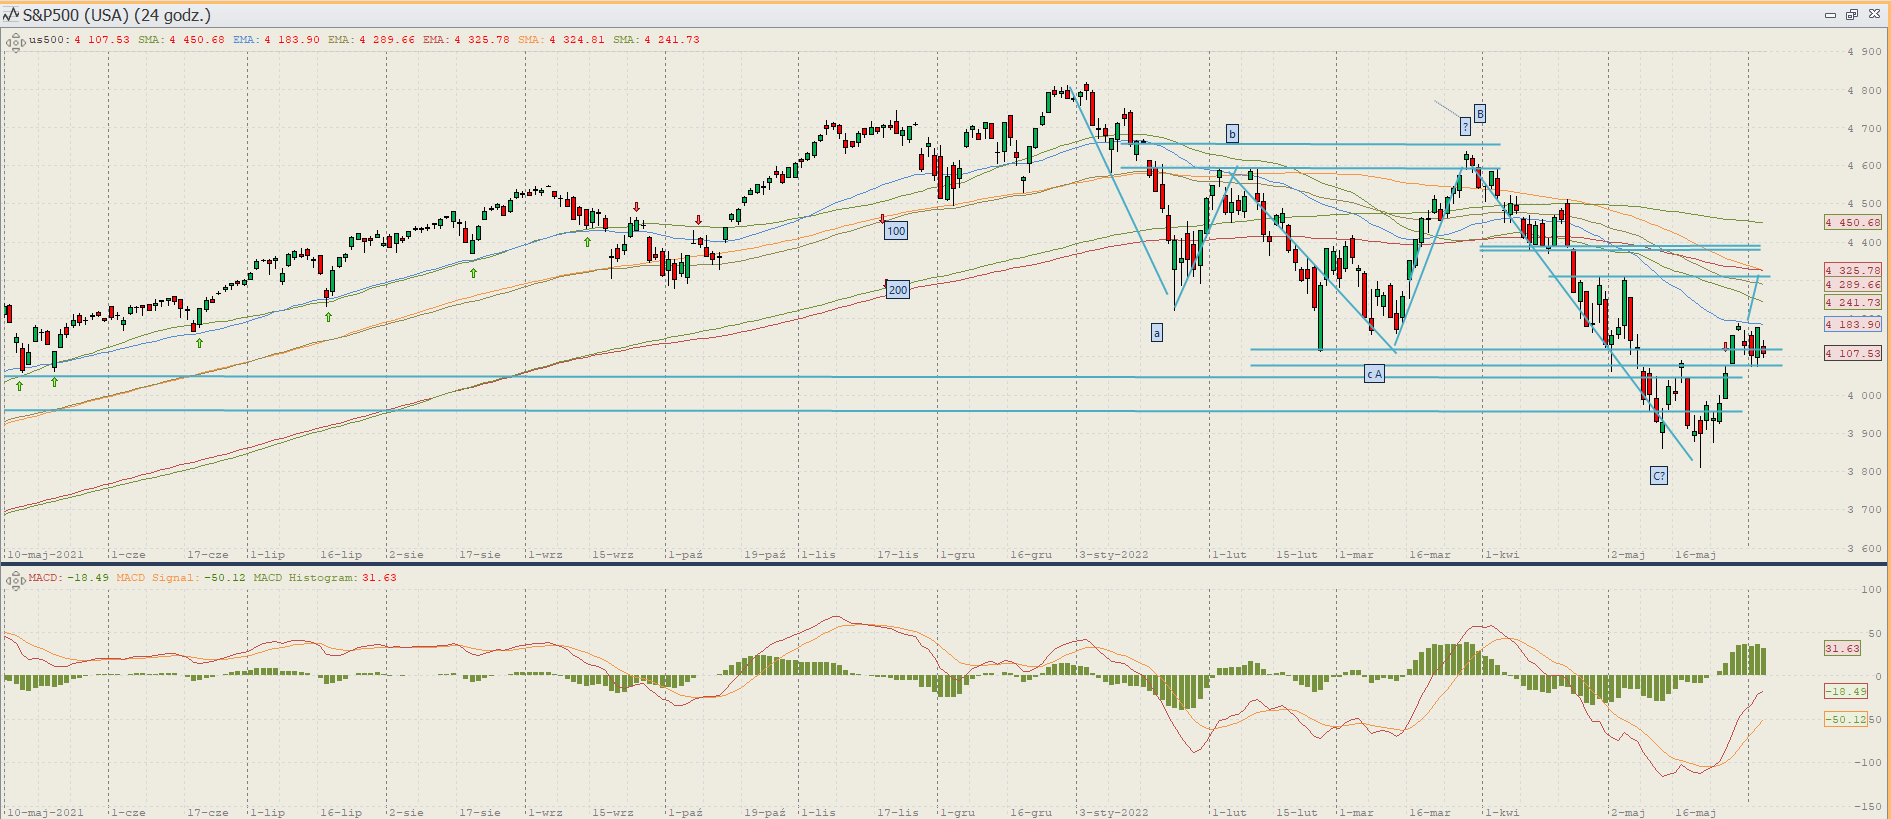This screenshot has width=1891, height=819.
Task: Click the 'C?' wave label annotation
Action: pyautogui.click(x=1659, y=476)
